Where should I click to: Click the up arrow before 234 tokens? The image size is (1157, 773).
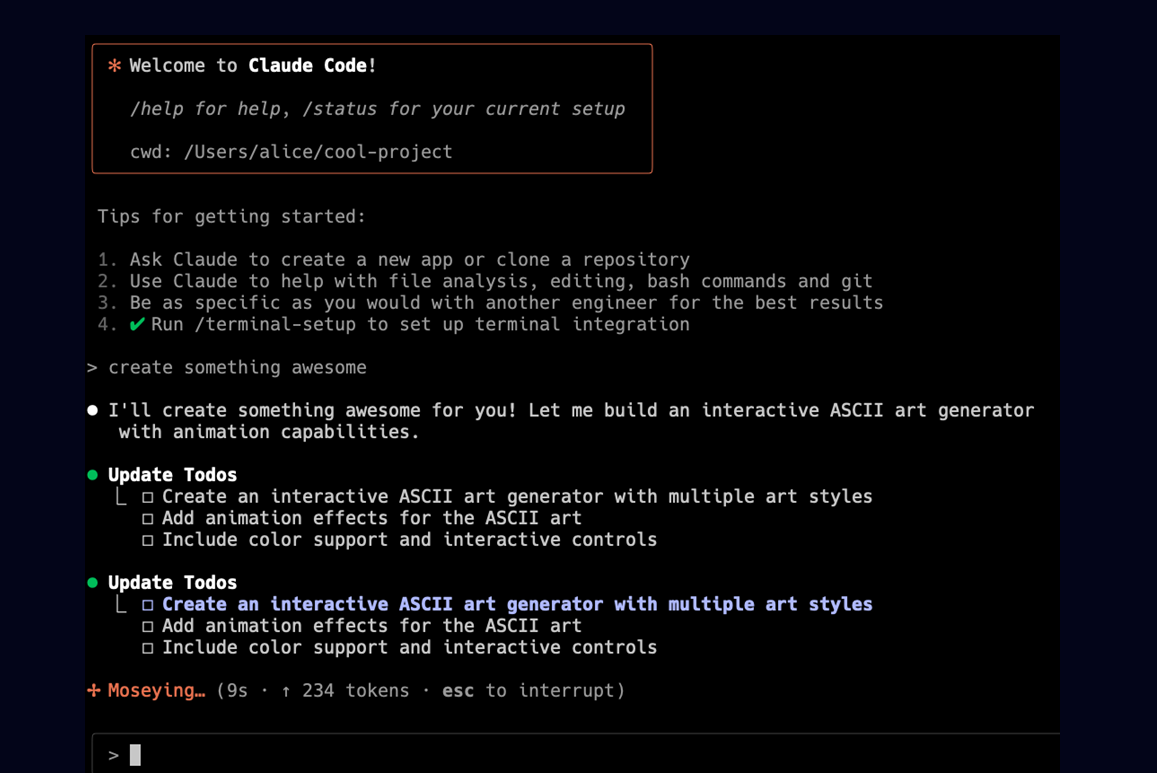click(x=286, y=691)
